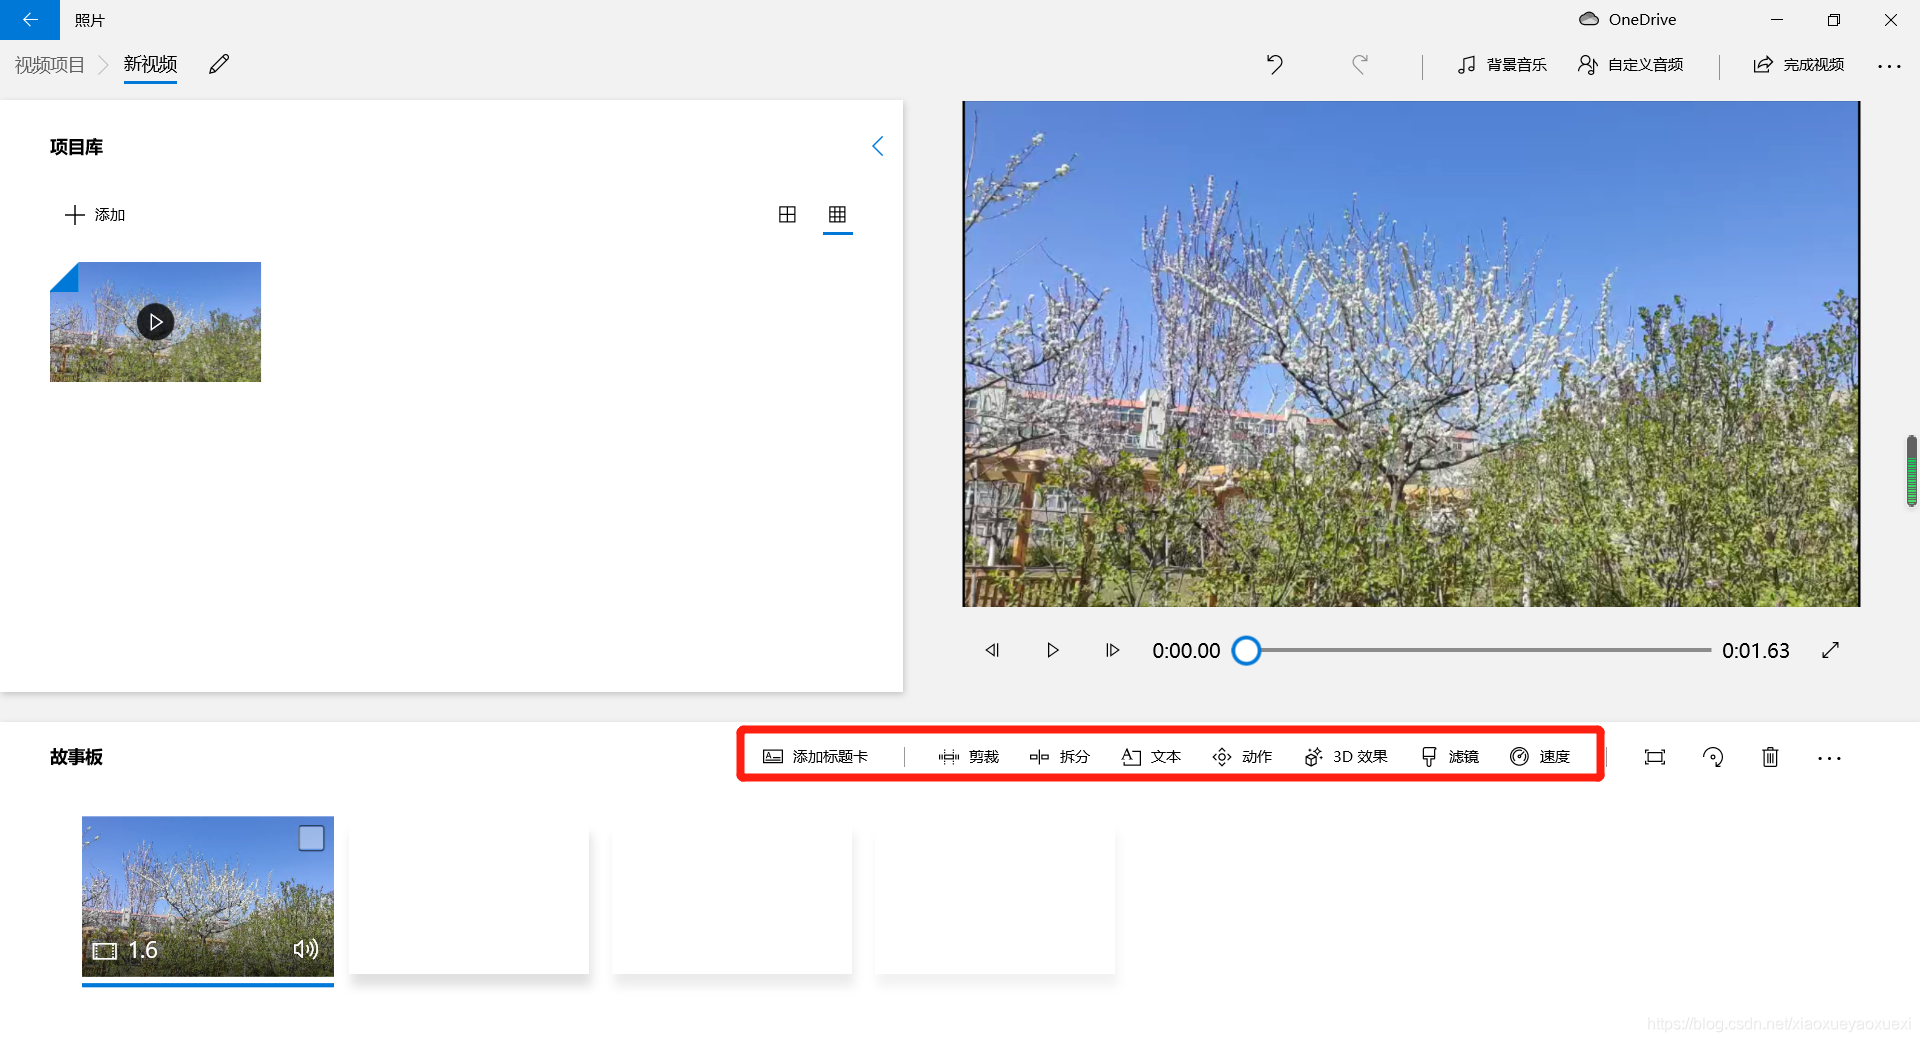Select the video thumbnail in the project library

[x=155, y=322]
